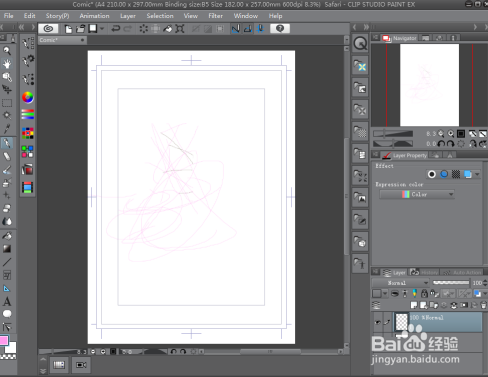
Task: Open the Color Wheel palette
Action: tap(28, 97)
